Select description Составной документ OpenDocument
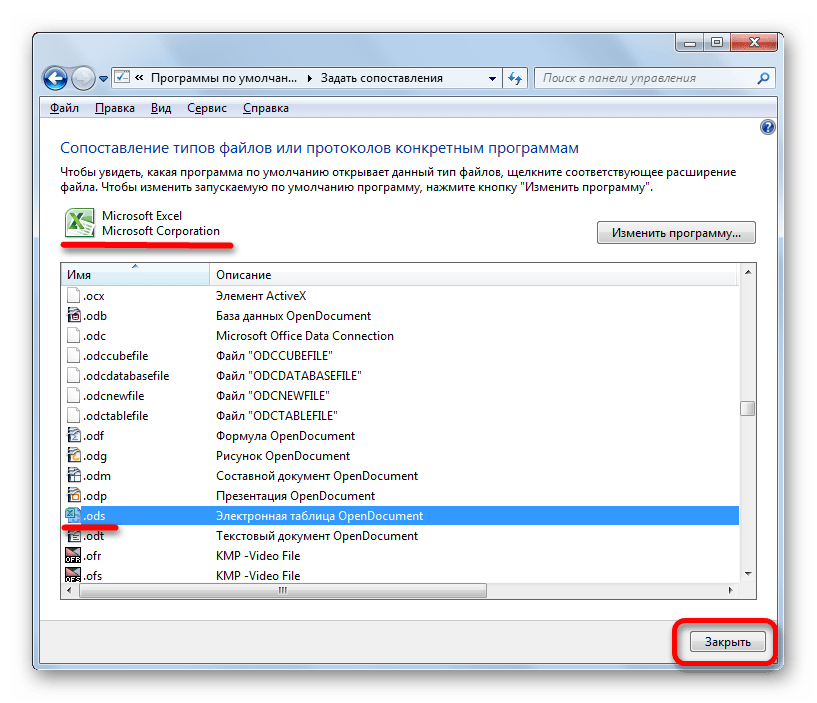 coord(317,476)
